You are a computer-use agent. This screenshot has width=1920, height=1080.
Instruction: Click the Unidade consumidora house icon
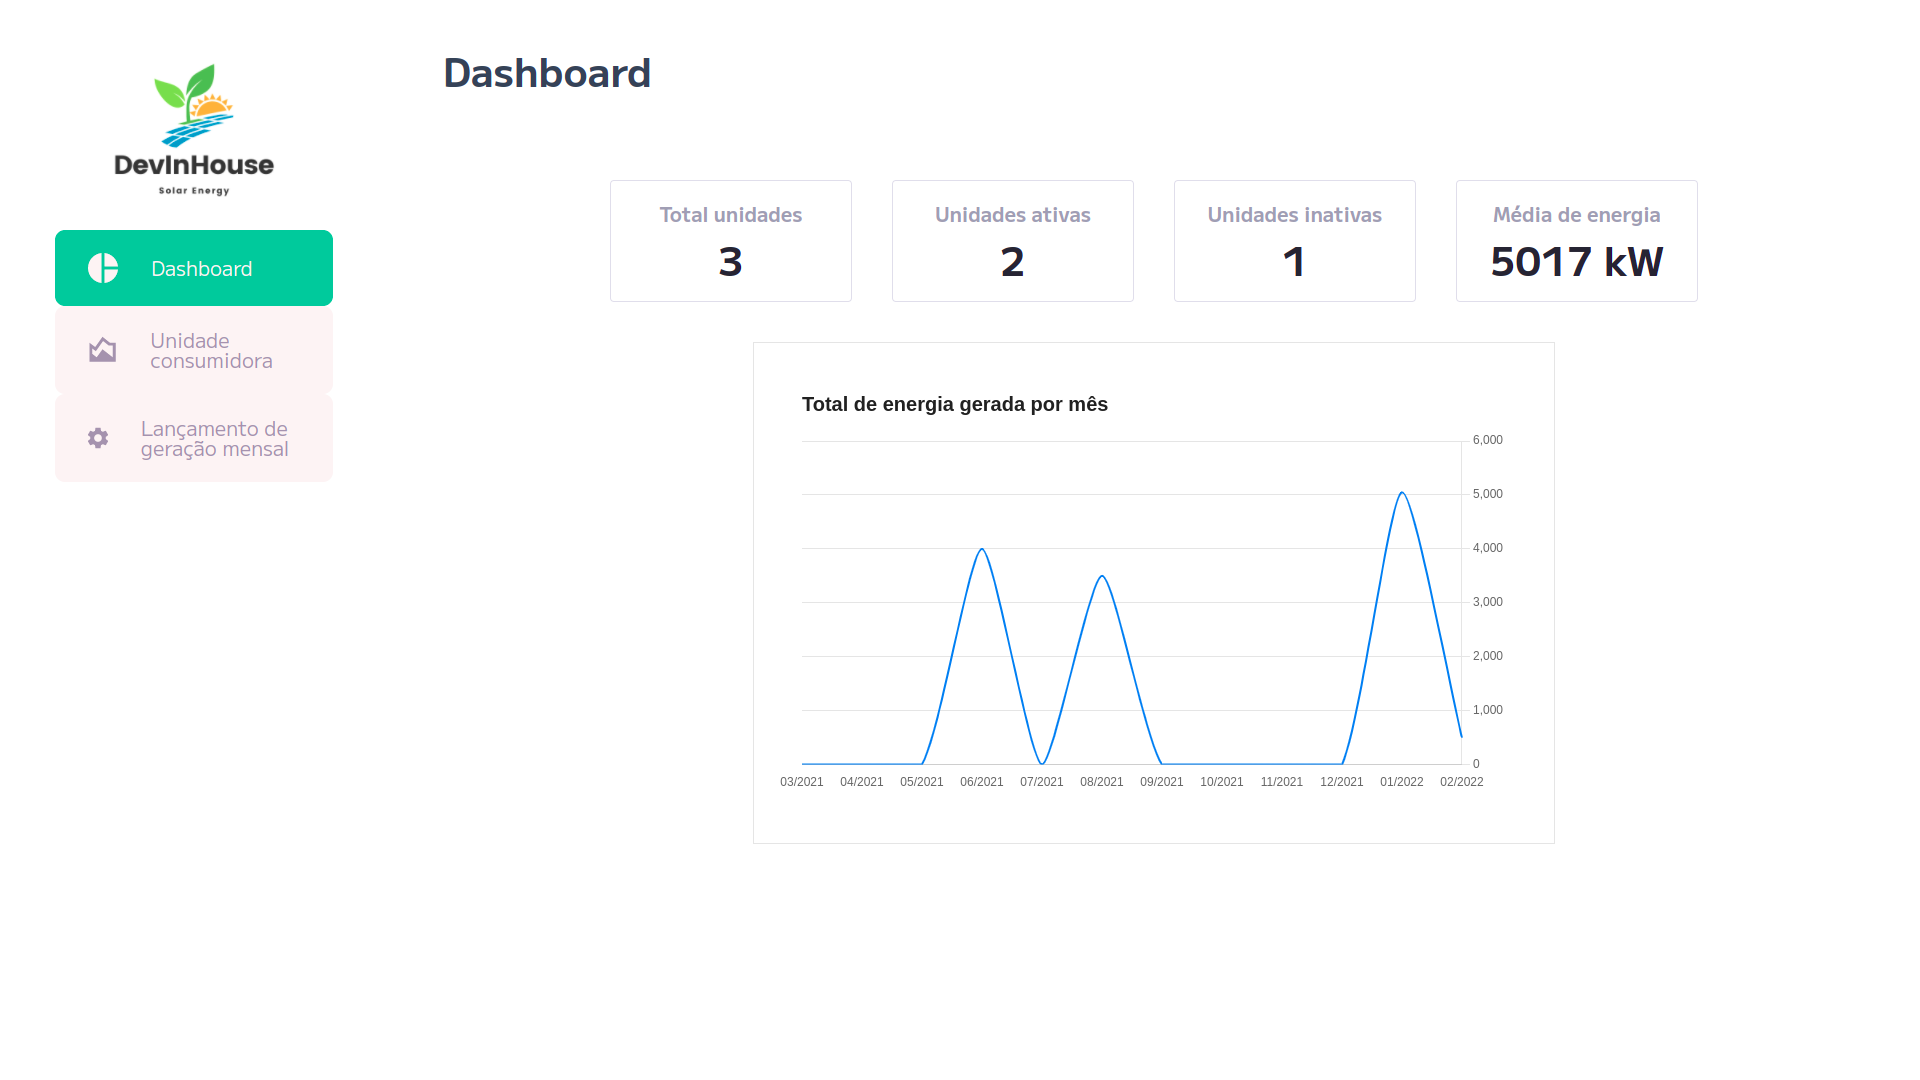(x=103, y=350)
